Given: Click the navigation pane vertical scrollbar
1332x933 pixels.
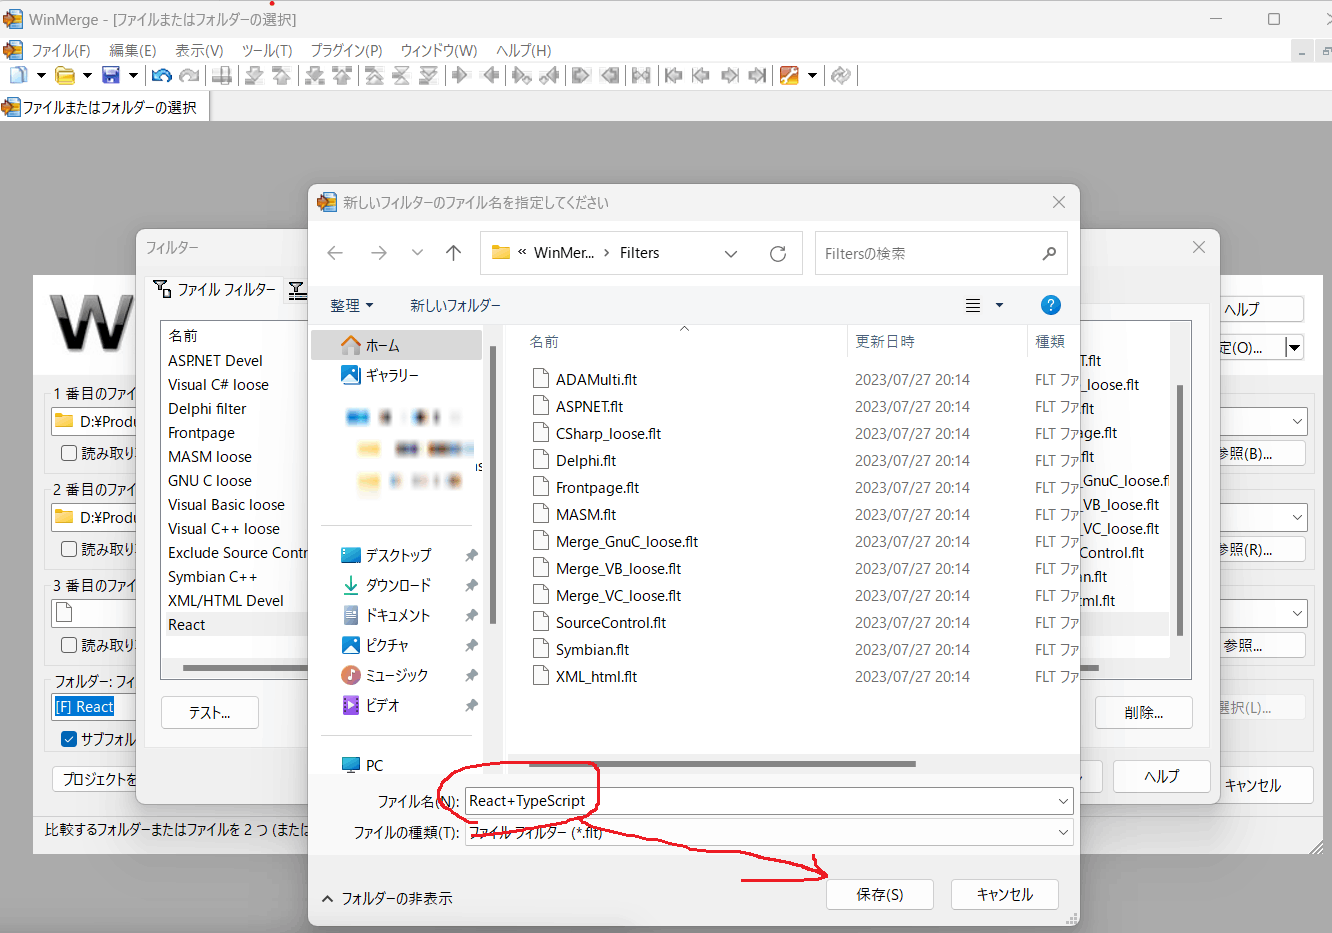Looking at the screenshot, I should 492,485.
